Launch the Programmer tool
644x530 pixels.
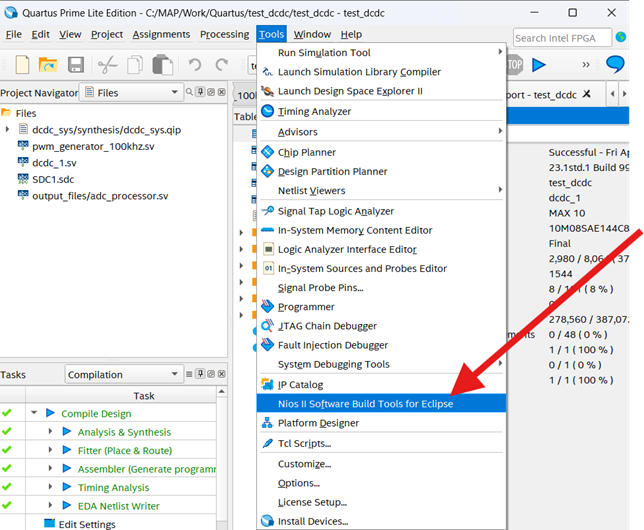tap(382, 307)
